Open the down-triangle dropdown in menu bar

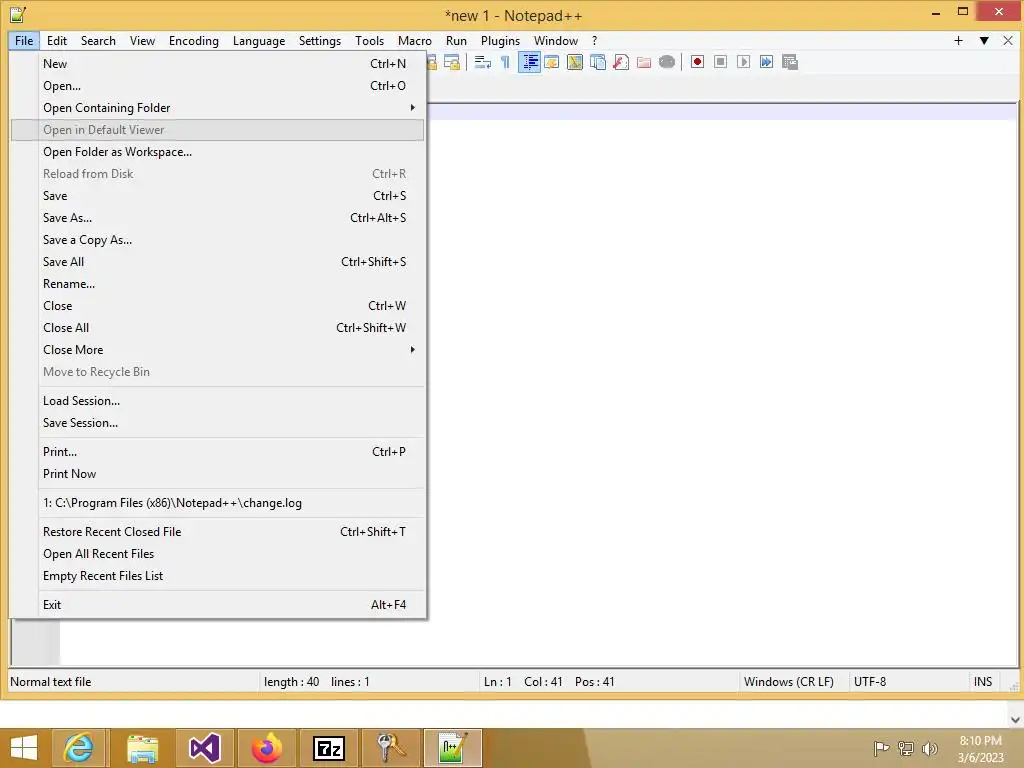click(984, 40)
